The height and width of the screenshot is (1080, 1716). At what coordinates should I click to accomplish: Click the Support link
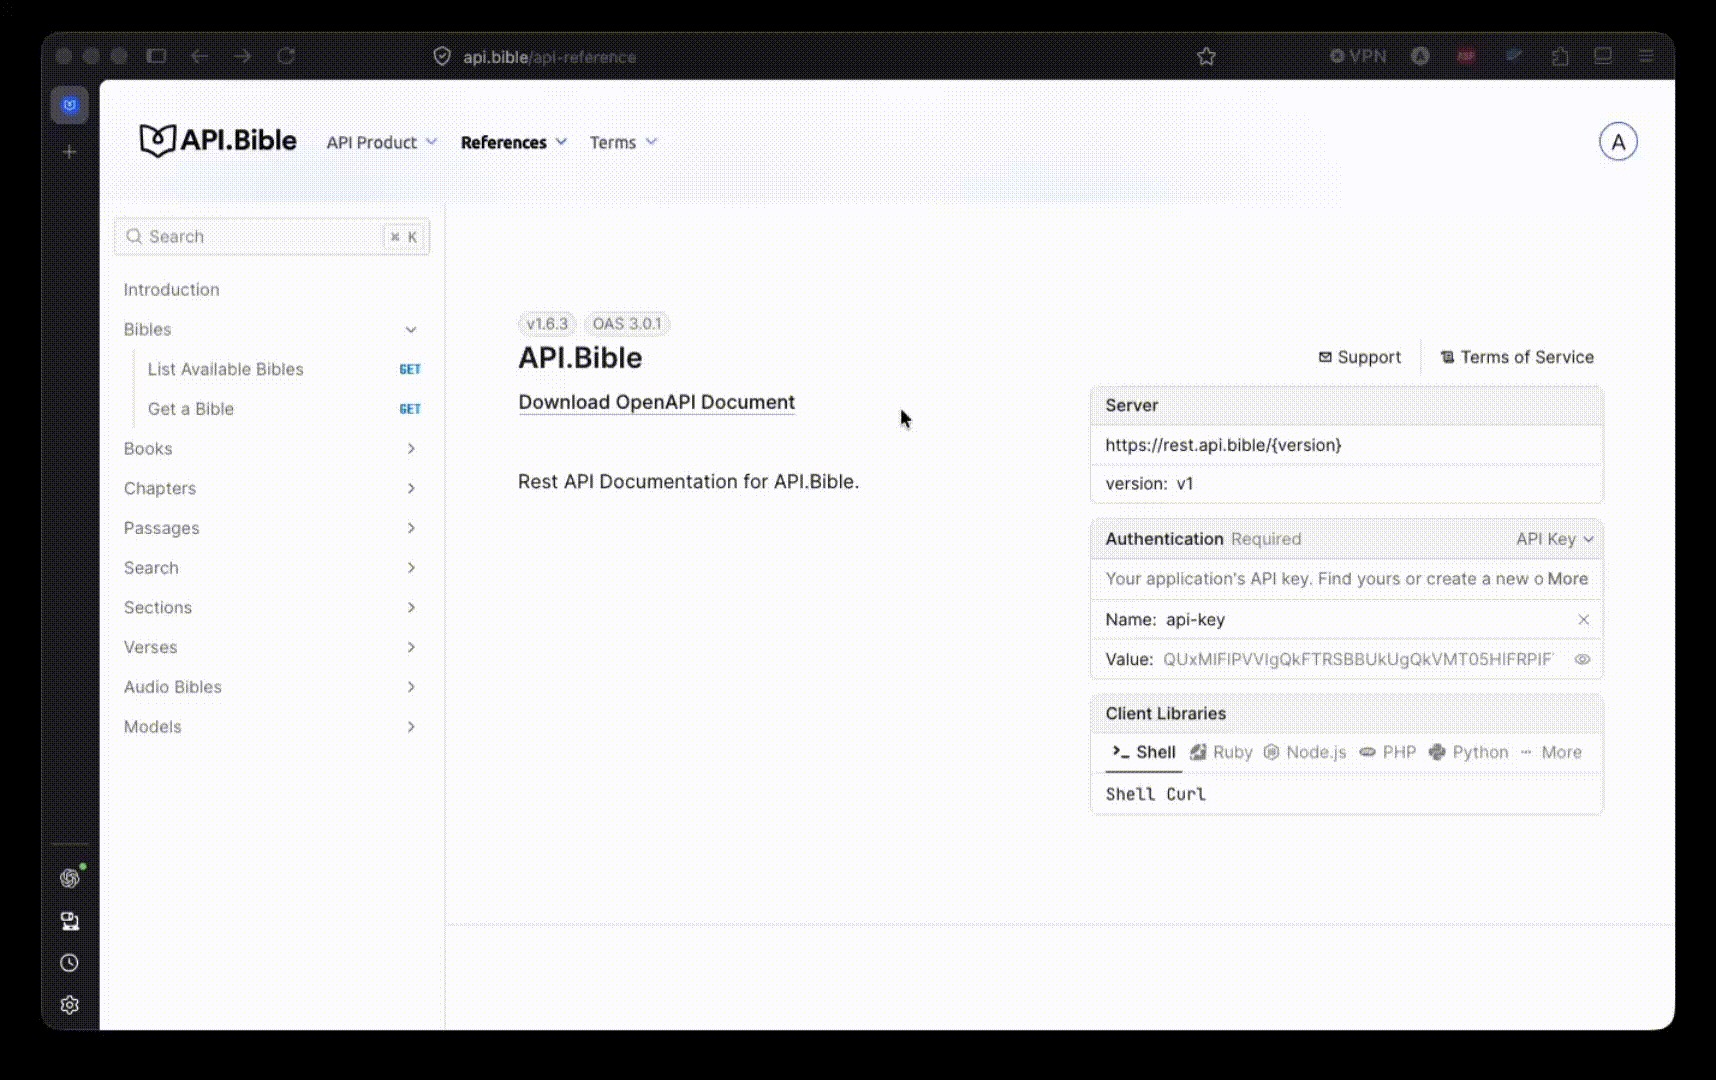click(x=1359, y=357)
